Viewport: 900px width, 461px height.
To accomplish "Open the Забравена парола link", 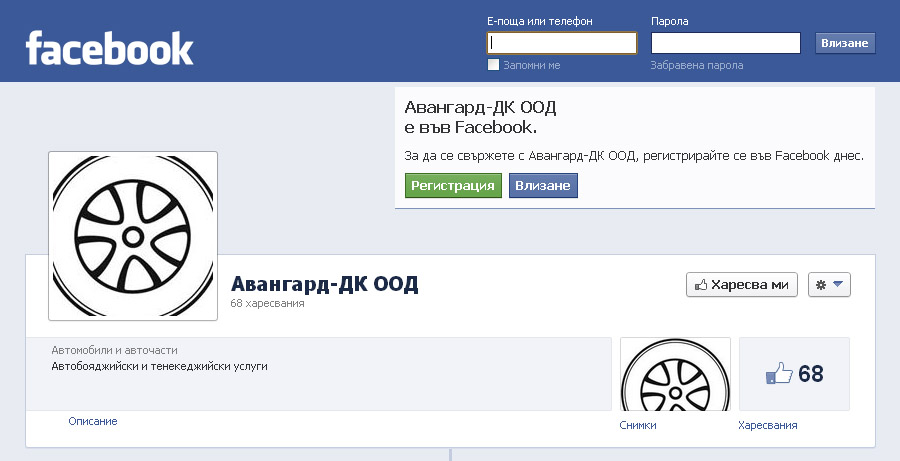I will pyautogui.click(x=697, y=65).
